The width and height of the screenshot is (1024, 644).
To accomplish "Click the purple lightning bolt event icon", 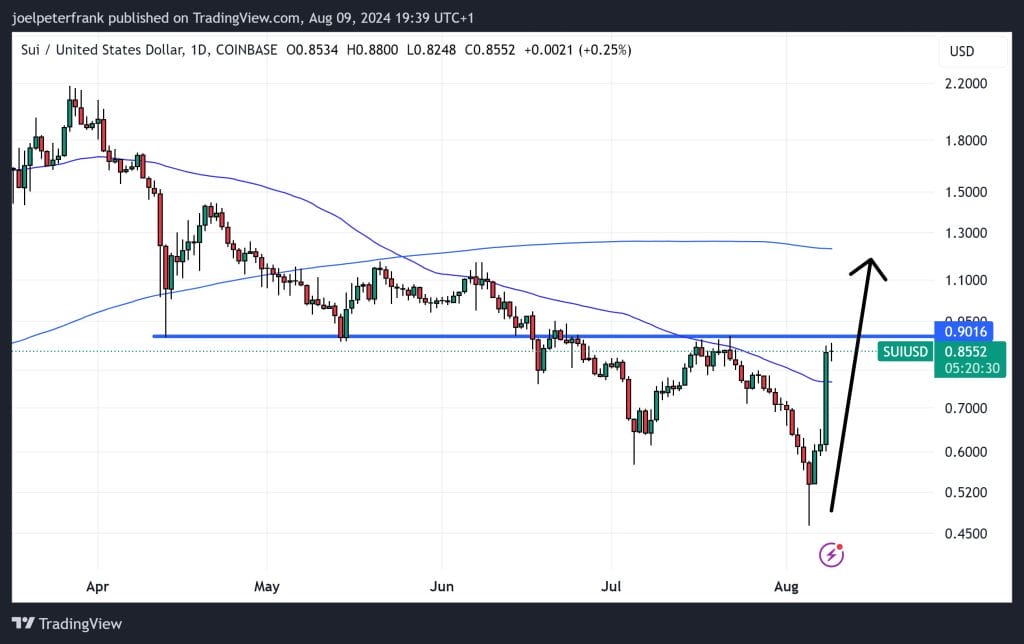I will (x=832, y=554).
